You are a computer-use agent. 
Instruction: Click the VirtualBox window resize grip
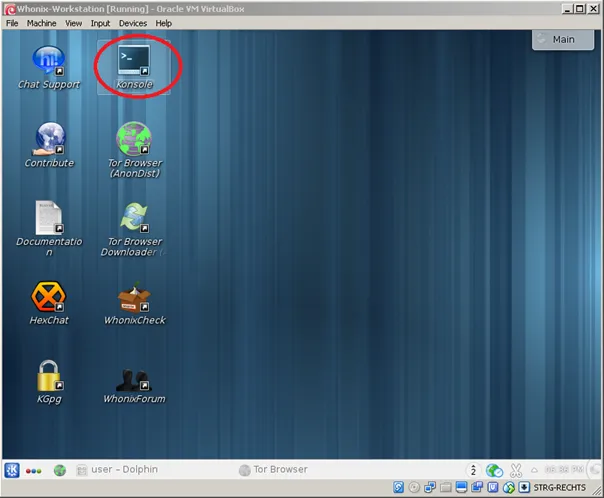(597, 491)
